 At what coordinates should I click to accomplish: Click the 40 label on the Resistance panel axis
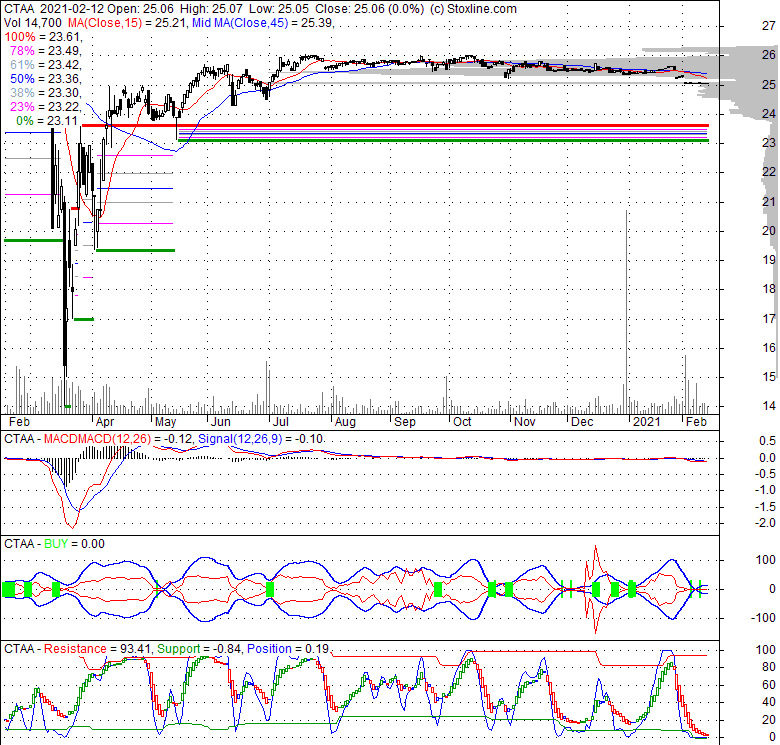click(769, 703)
